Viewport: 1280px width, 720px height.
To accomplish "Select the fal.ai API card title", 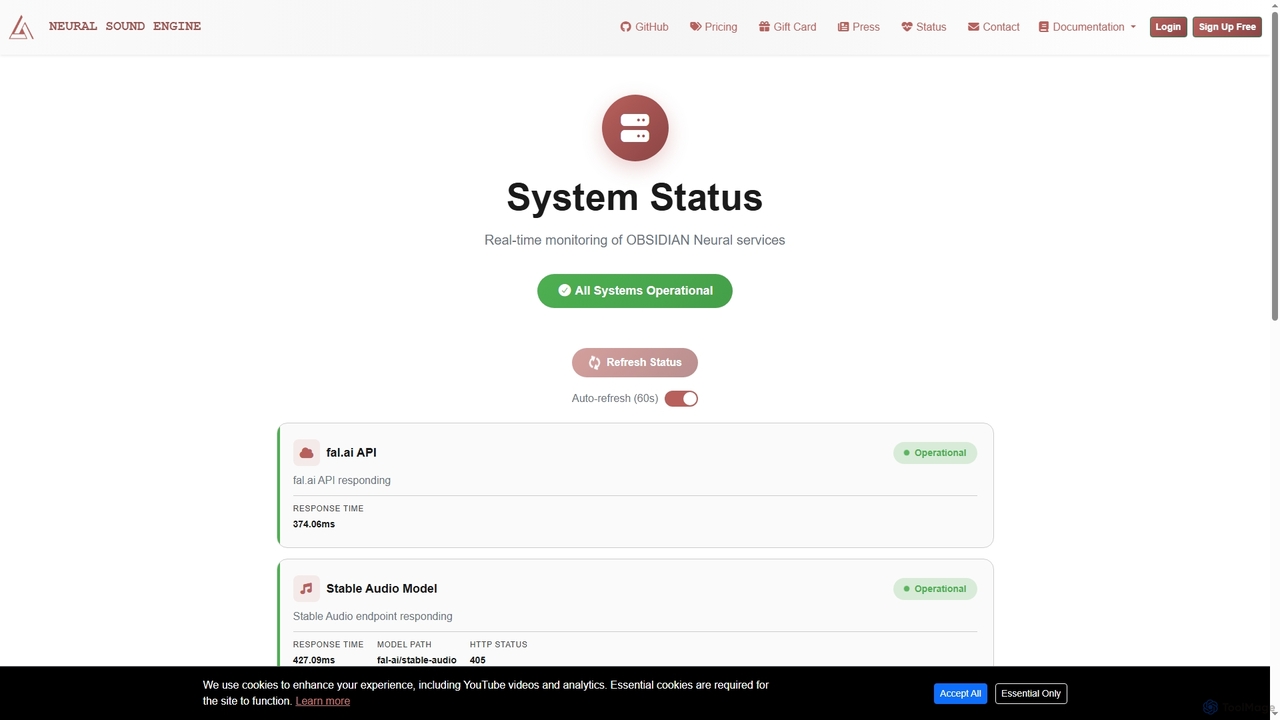I will point(351,453).
